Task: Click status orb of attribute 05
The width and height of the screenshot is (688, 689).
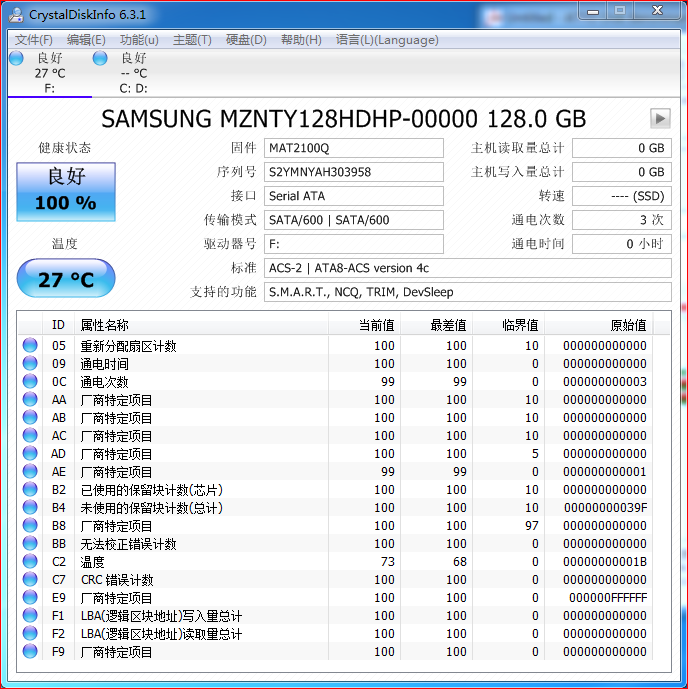Action: click(30, 345)
